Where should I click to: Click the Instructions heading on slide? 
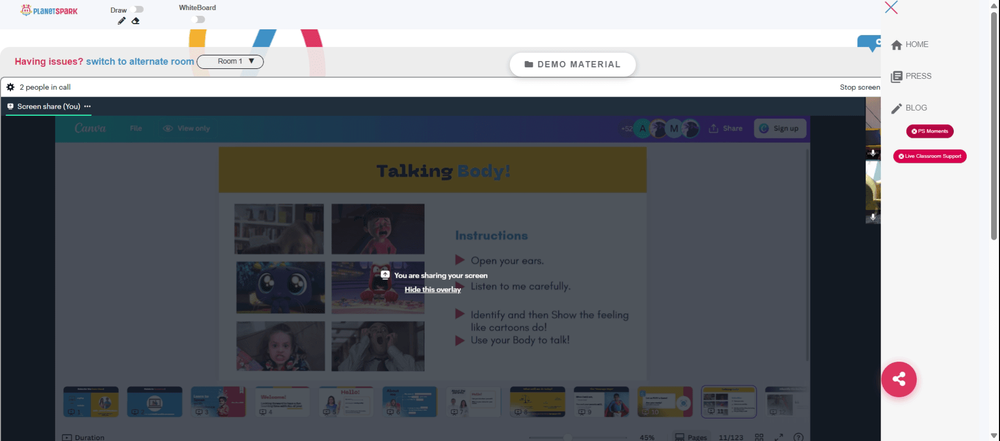tap(491, 235)
